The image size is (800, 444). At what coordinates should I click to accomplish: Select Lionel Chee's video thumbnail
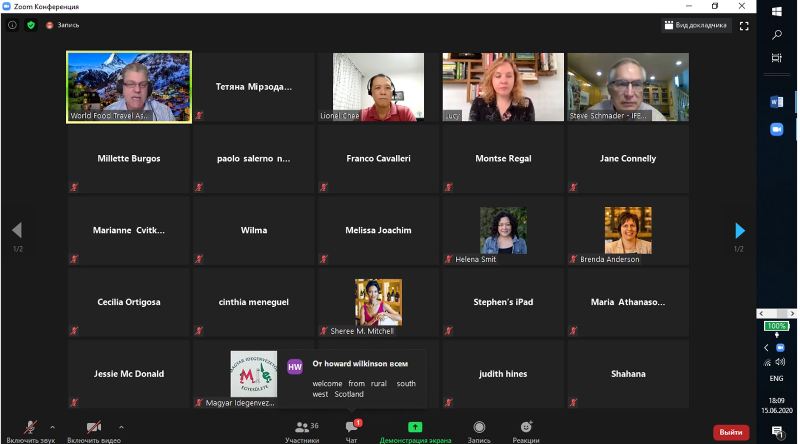378,87
